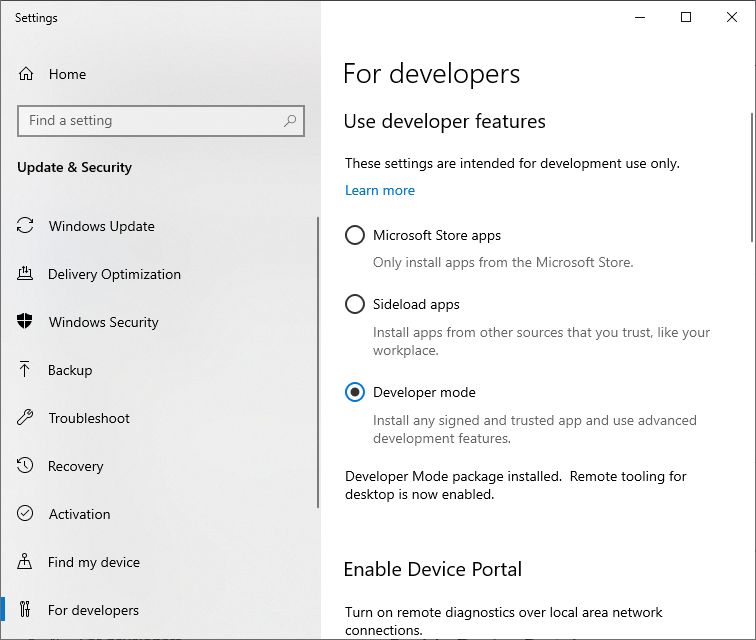Select the Developer mode radio button
Image resolution: width=756 pixels, height=640 pixels.
355,392
